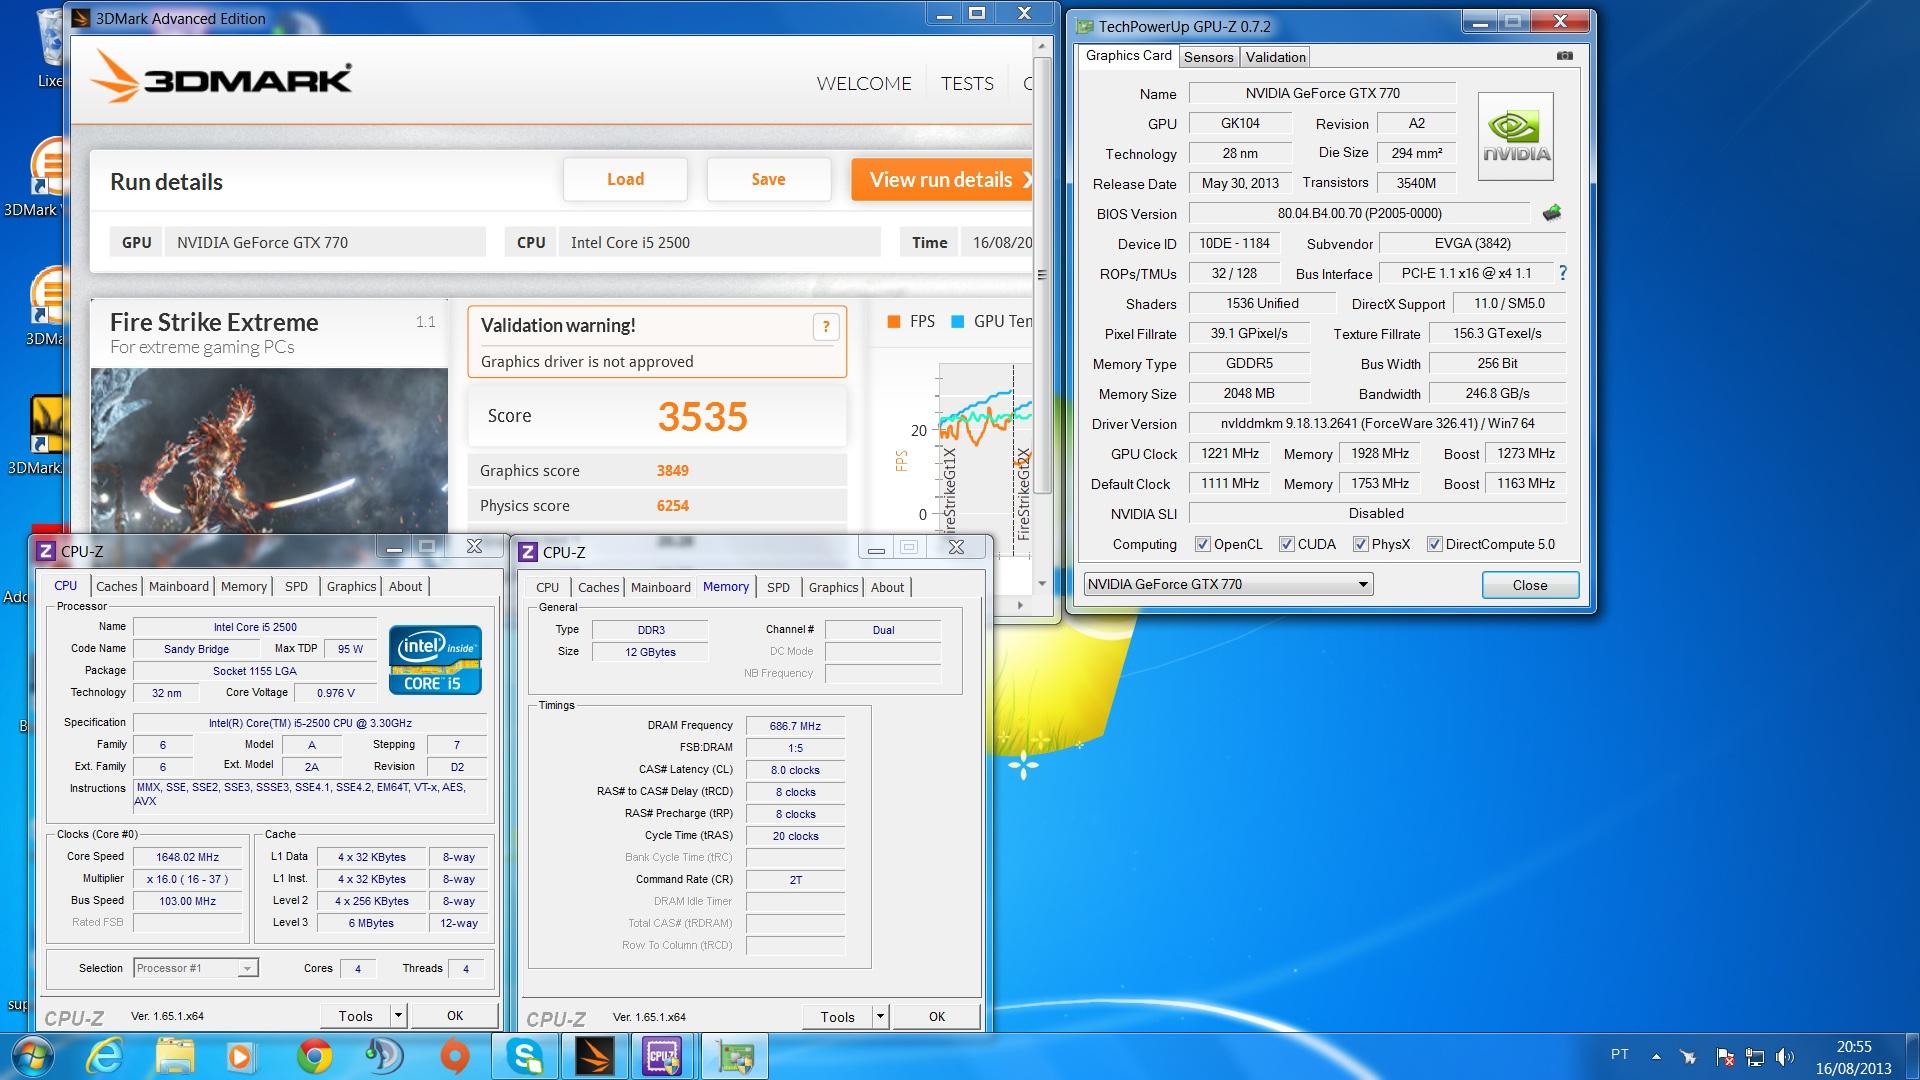Switch to the Sensors tab in GPU-Z
The height and width of the screenshot is (1080, 1920).
[x=1208, y=57]
